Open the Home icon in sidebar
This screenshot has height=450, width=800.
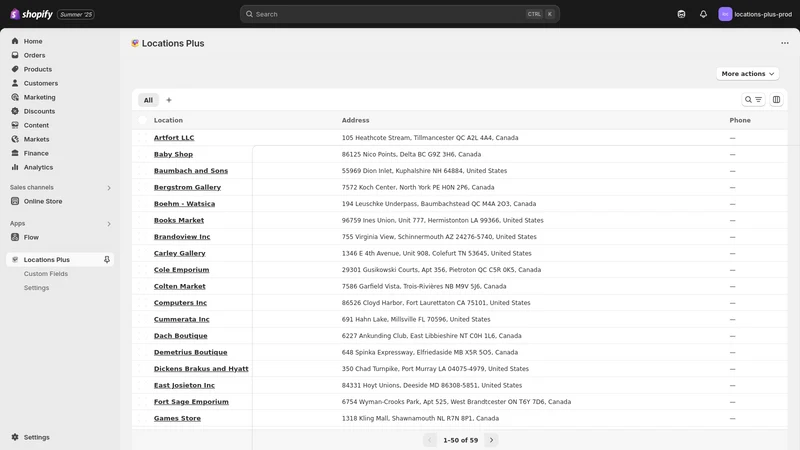[15, 41]
